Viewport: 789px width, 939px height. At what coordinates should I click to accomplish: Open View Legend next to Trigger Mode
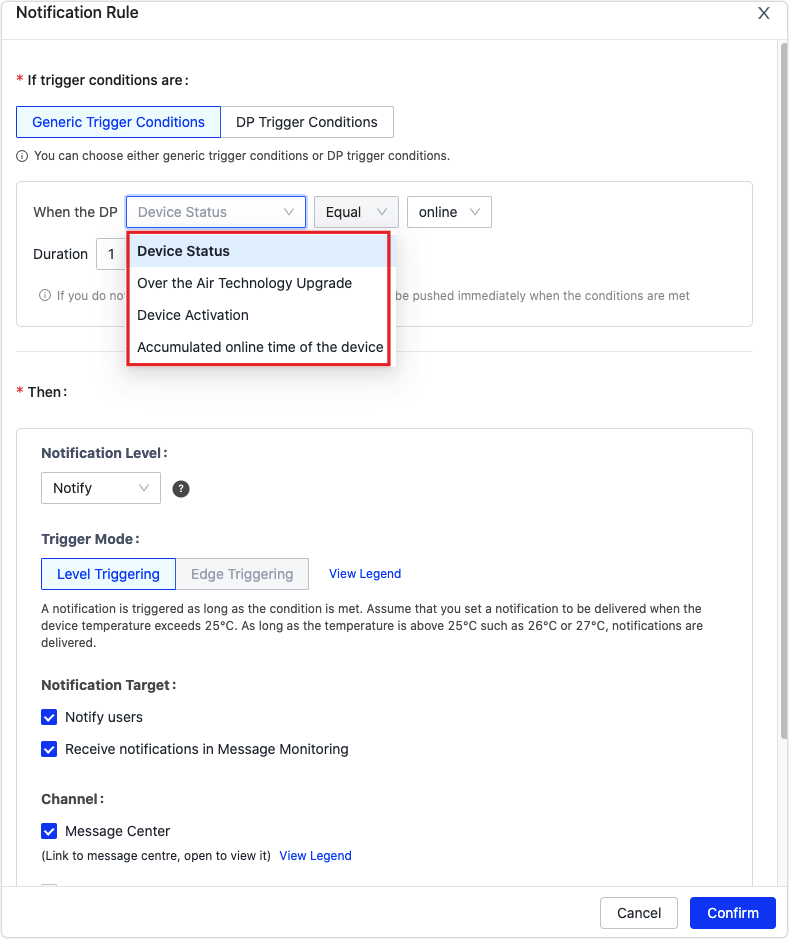coord(364,573)
